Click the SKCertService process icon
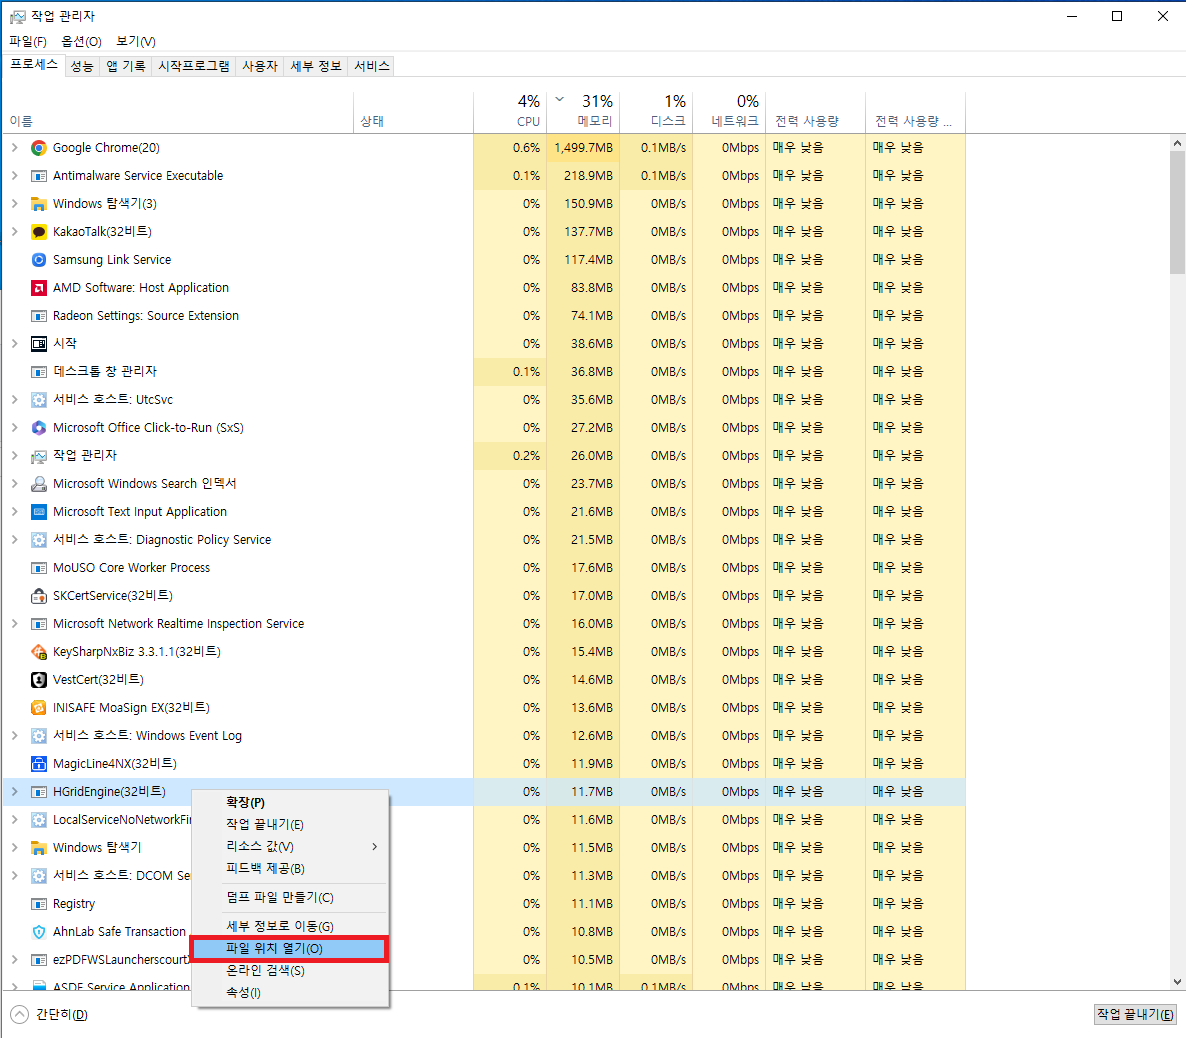This screenshot has height=1038, width=1186. click(x=38, y=595)
